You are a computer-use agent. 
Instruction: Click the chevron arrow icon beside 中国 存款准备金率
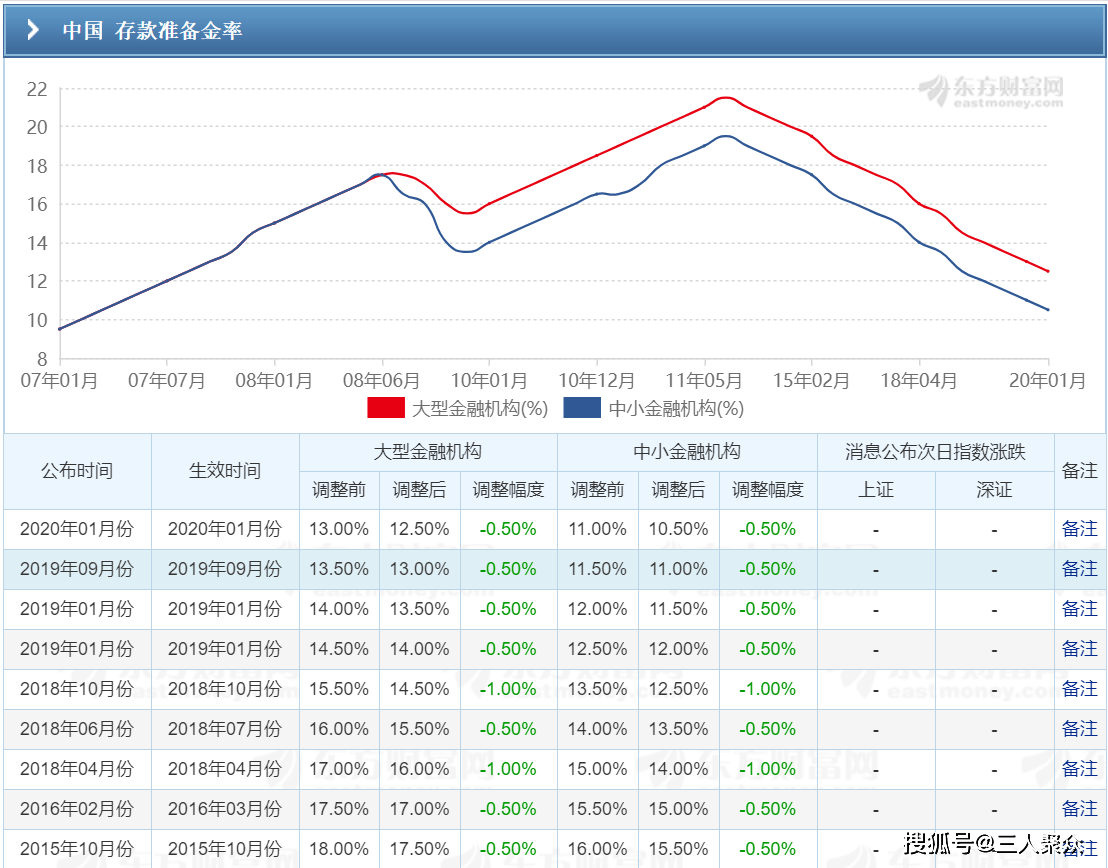click(x=33, y=30)
